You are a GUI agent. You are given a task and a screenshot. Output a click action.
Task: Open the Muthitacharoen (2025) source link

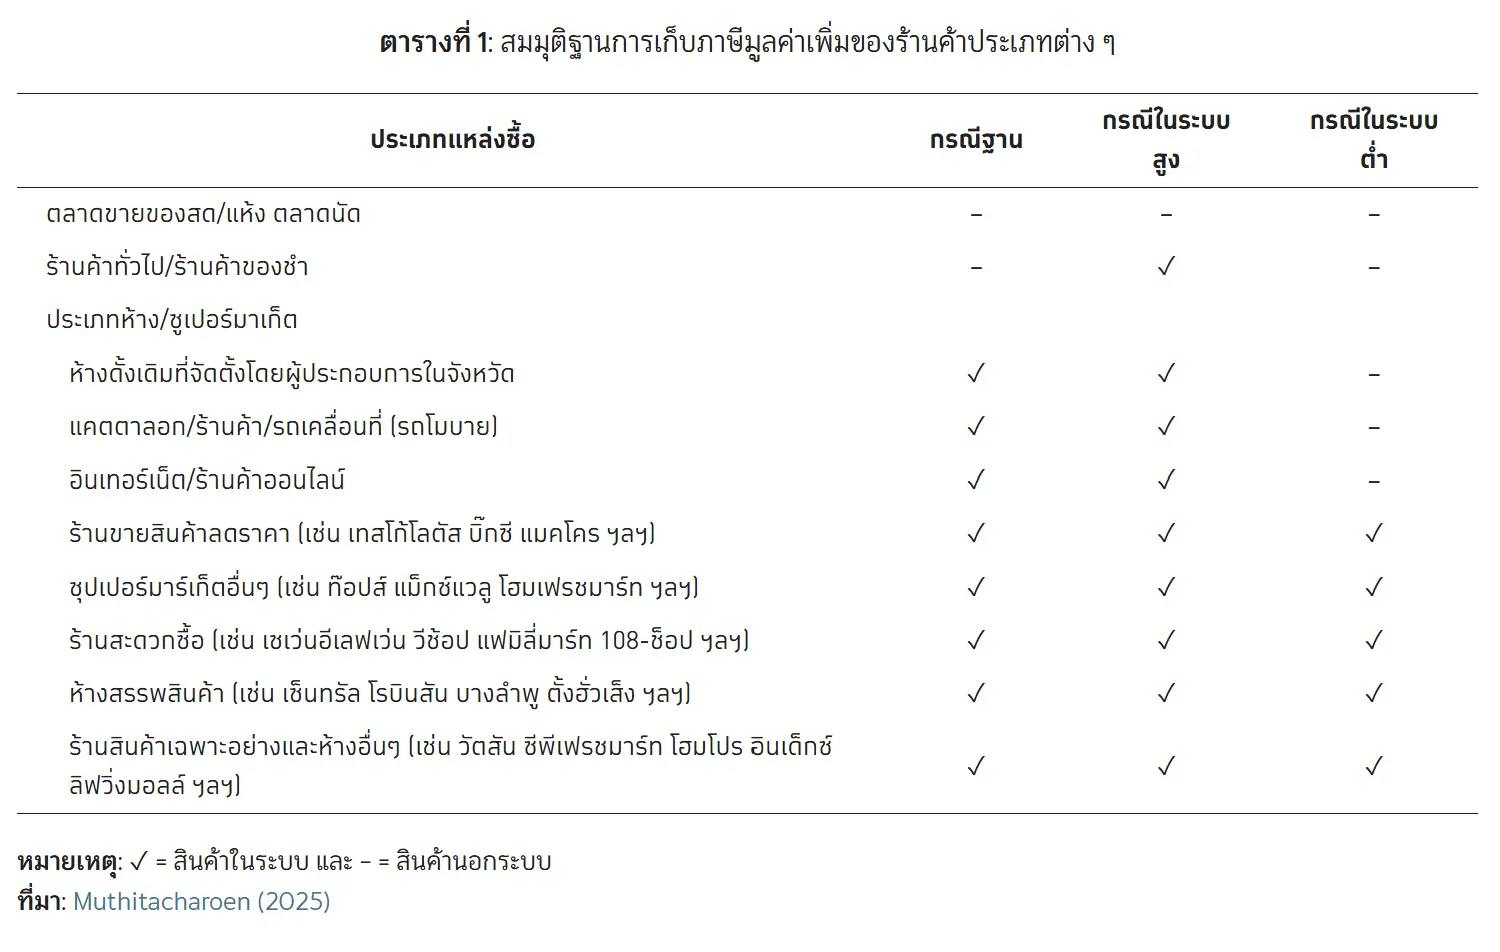click(201, 901)
